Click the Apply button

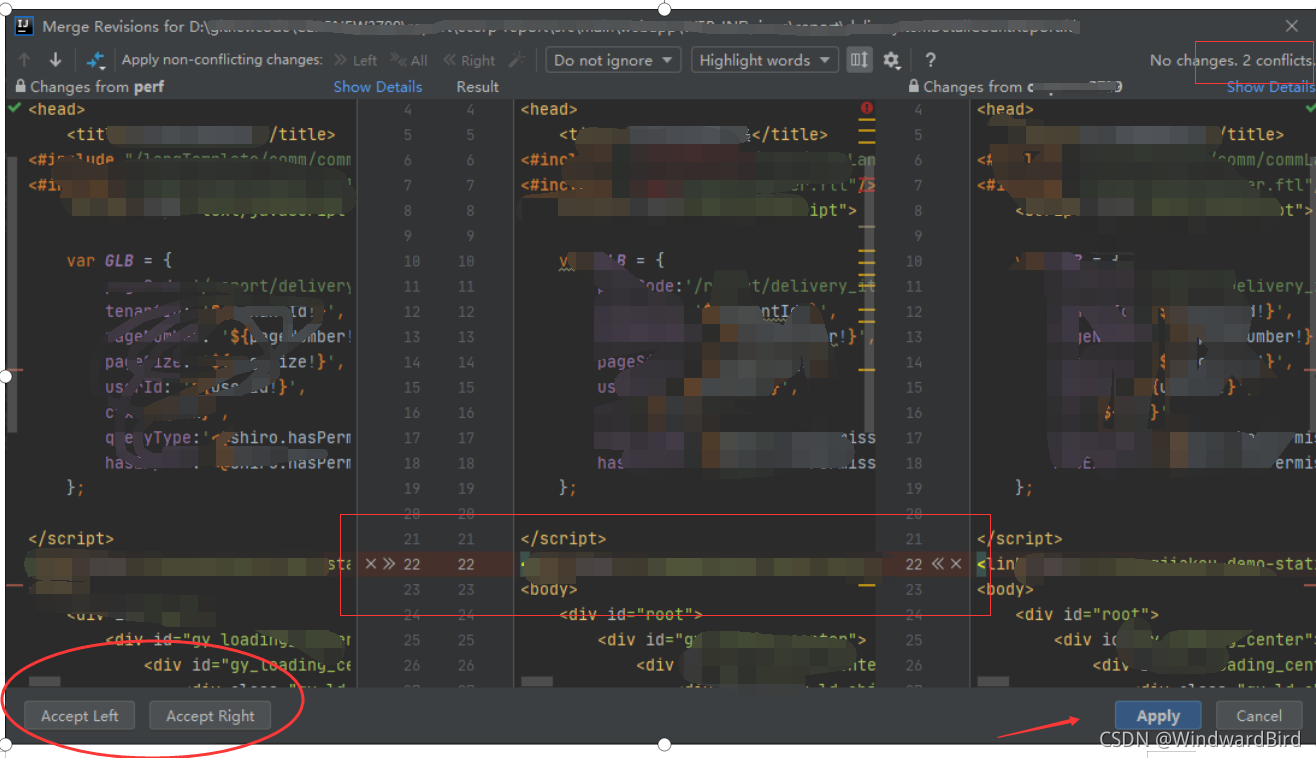(x=1158, y=715)
